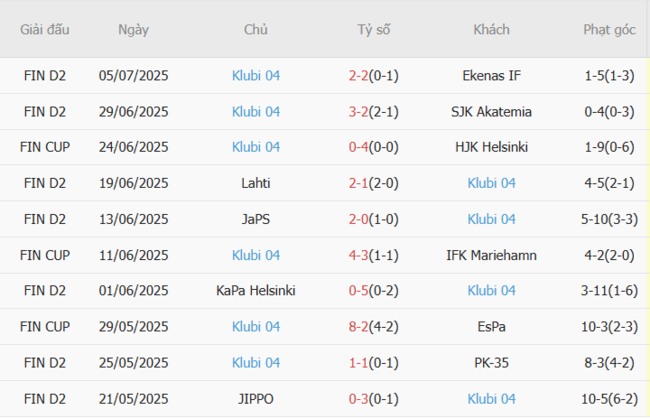Select the KaPa Helsinki home team

pyautogui.click(x=256, y=291)
